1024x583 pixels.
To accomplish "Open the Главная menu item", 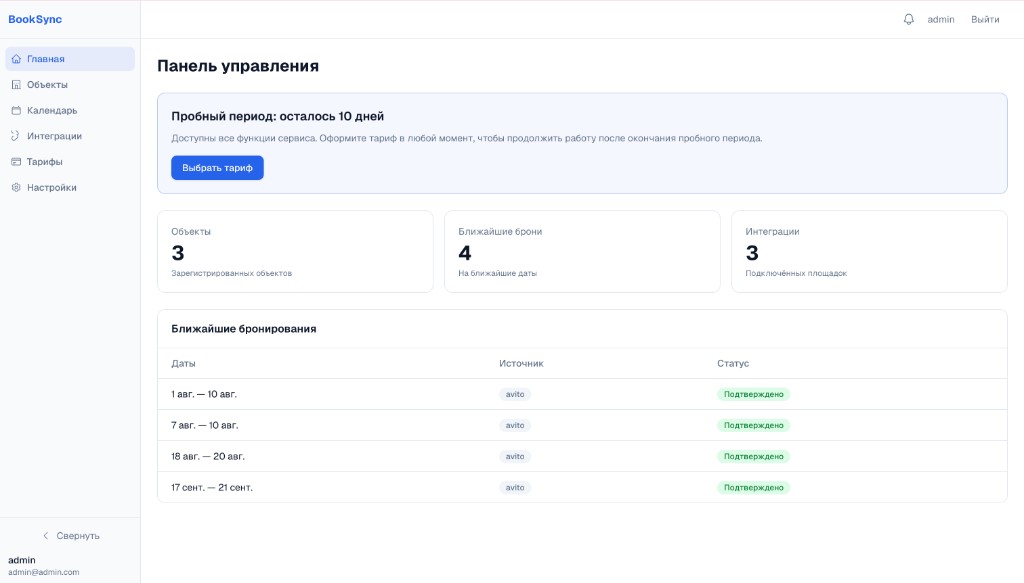I will coord(70,59).
